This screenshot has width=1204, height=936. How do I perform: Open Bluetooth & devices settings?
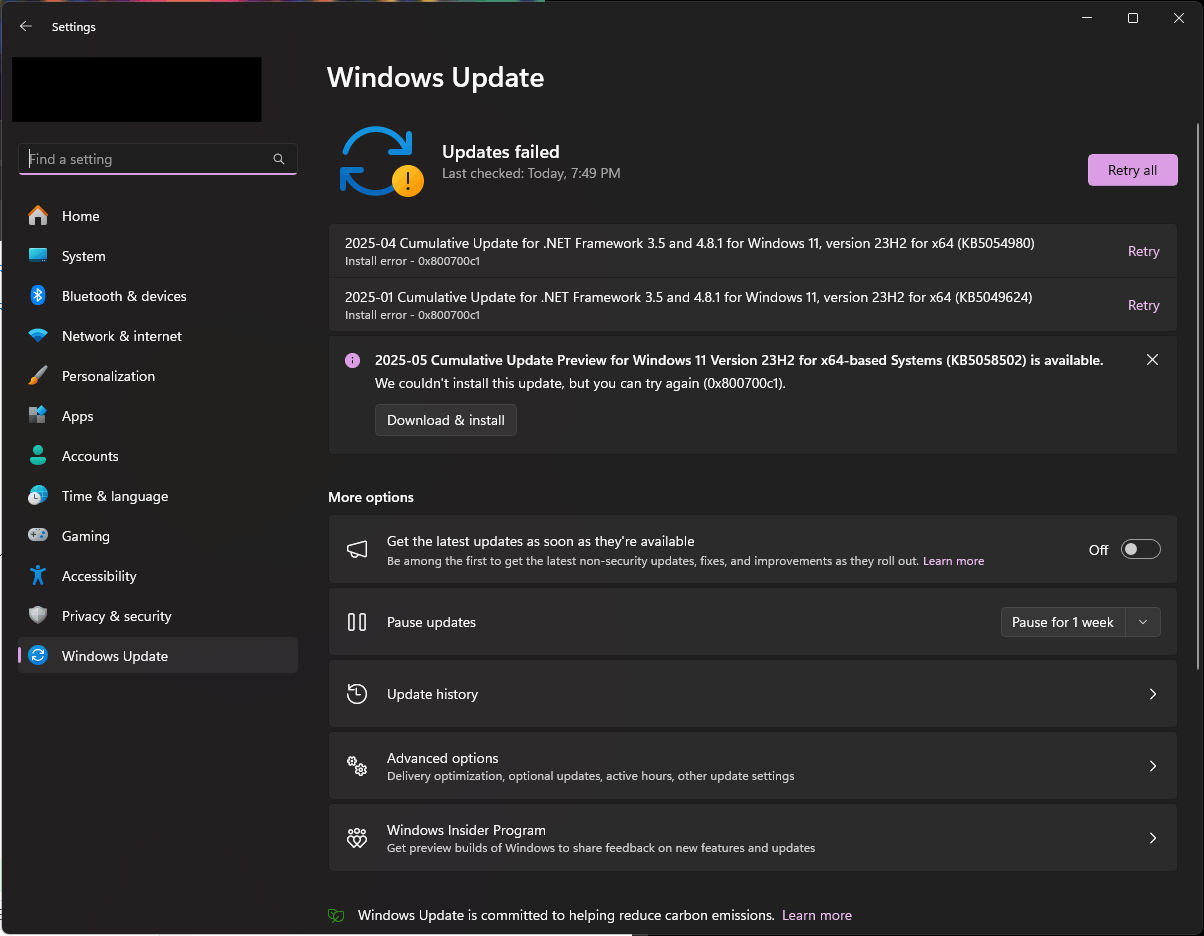[158, 296]
